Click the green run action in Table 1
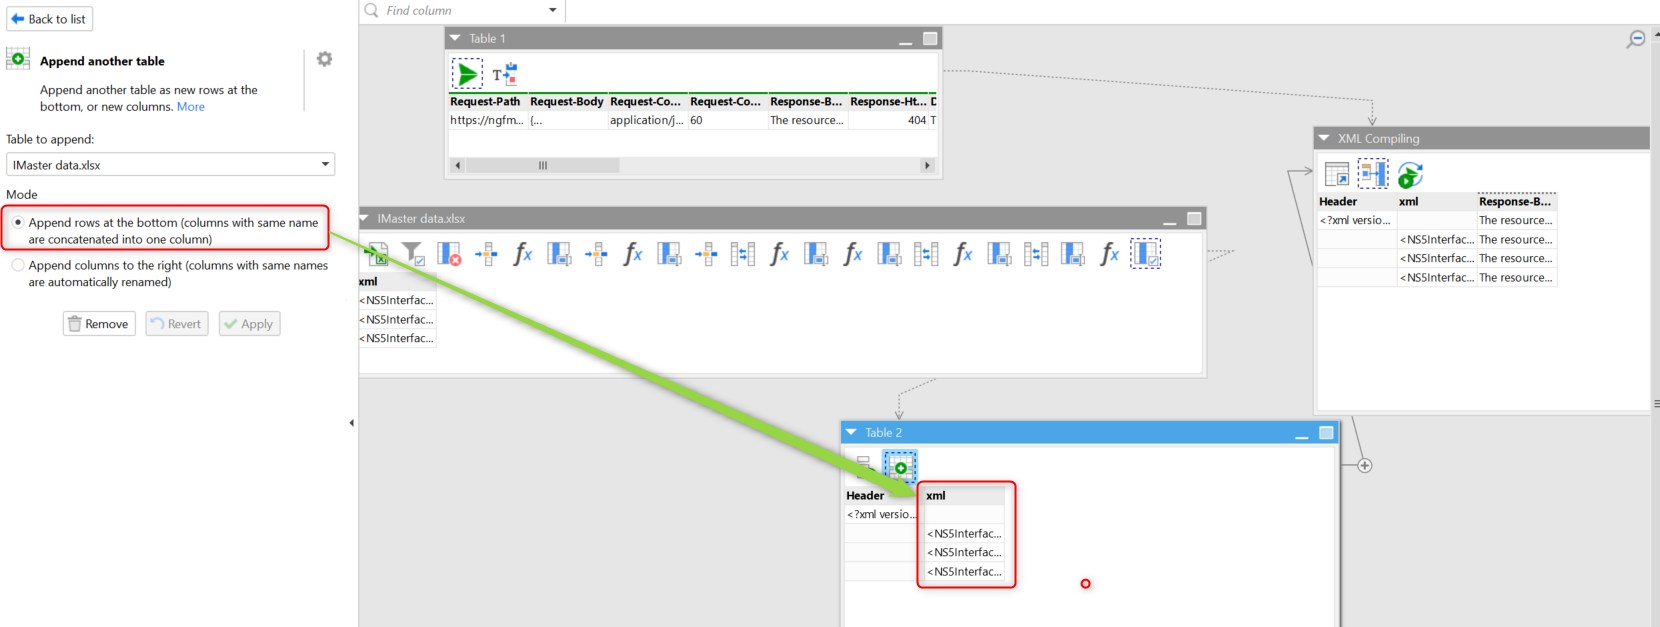 click(x=467, y=74)
